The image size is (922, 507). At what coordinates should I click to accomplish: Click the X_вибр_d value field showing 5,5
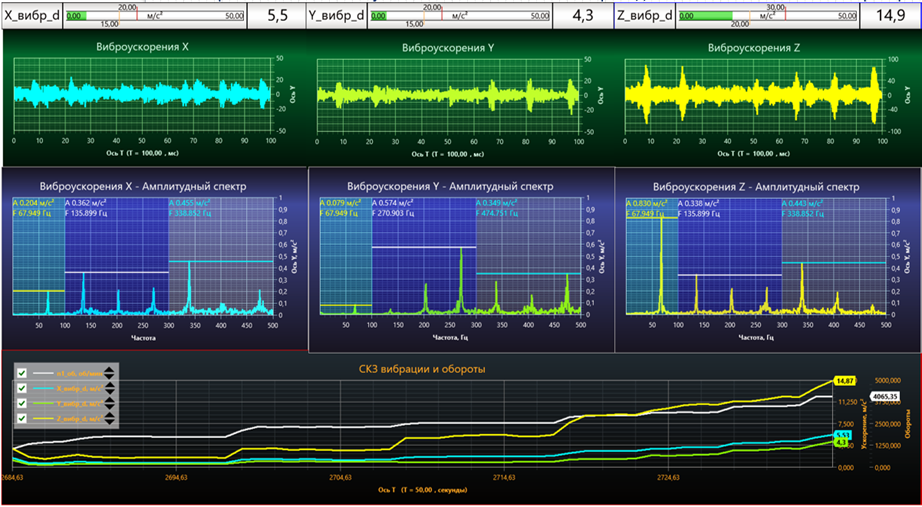tap(277, 16)
